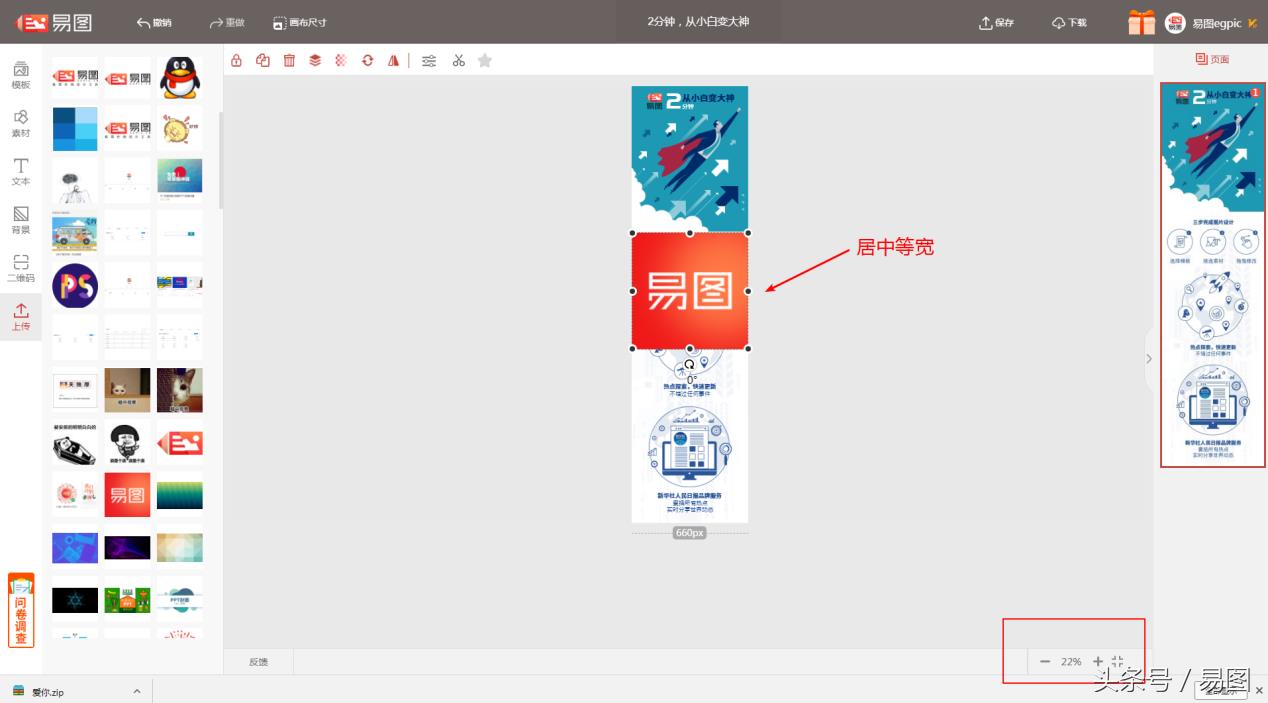Click the zoom in plus button
The height and width of the screenshot is (703, 1268).
pyautogui.click(x=1098, y=662)
